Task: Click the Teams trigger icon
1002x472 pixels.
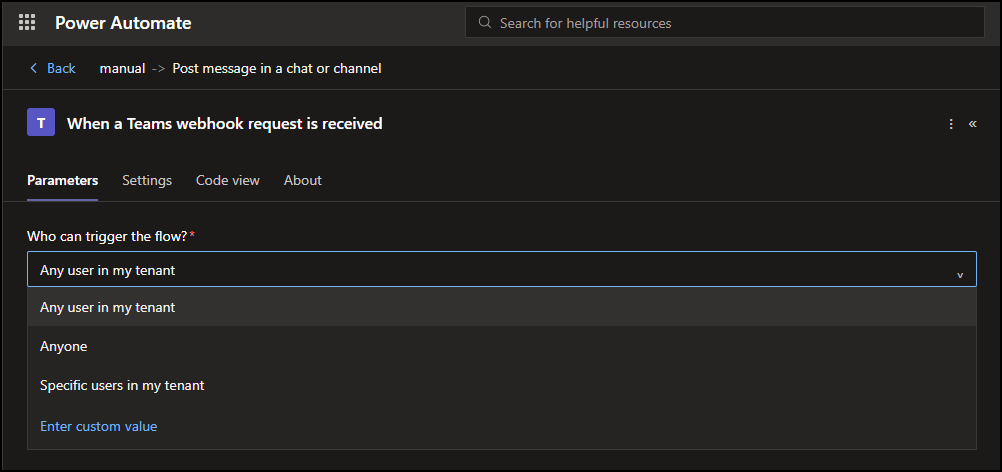Action: coord(40,122)
